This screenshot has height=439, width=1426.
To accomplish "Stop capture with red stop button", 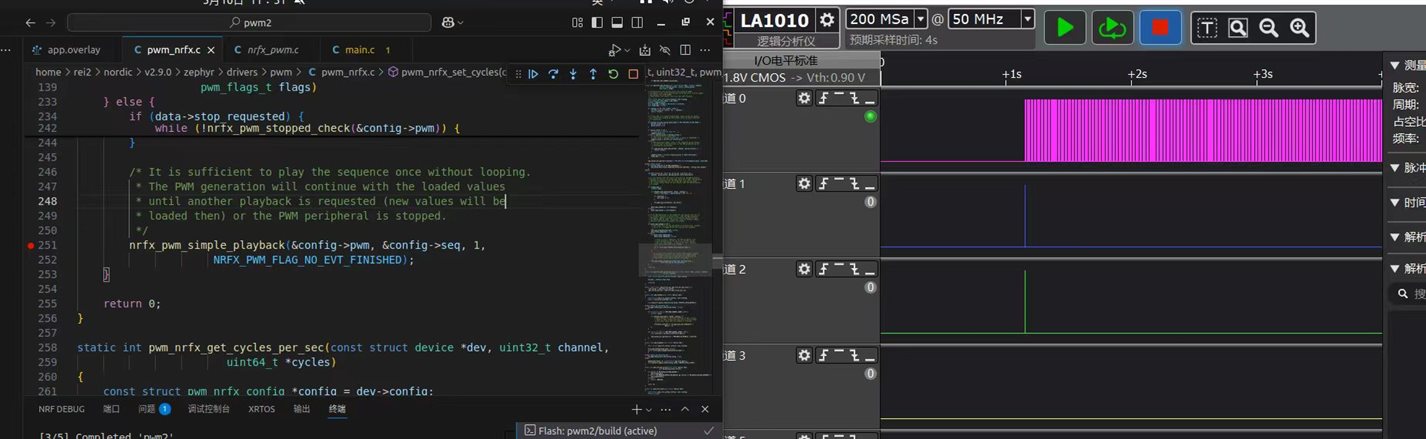I will pyautogui.click(x=1159, y=27).
